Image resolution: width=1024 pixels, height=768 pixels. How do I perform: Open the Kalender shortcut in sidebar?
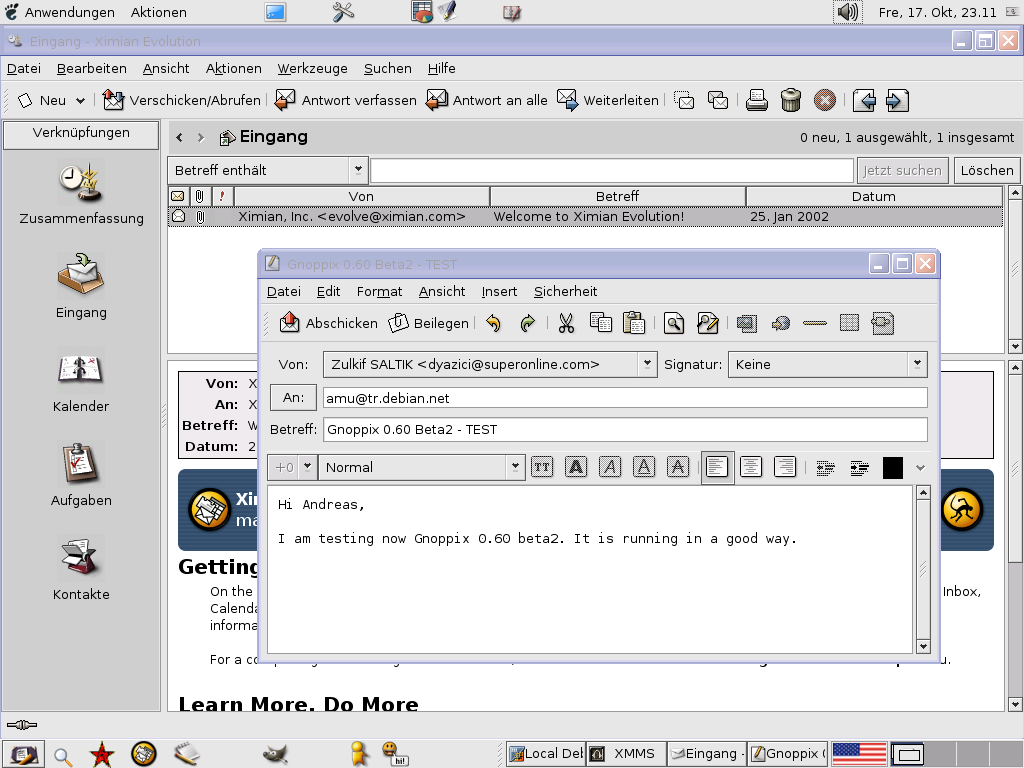(x=81, y=381)
